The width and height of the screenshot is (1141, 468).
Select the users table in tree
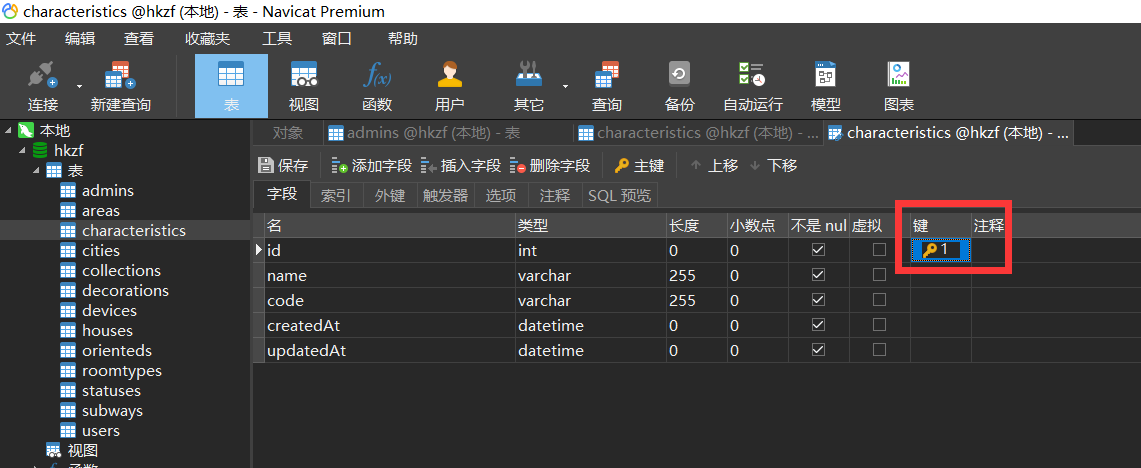point(100,431)
